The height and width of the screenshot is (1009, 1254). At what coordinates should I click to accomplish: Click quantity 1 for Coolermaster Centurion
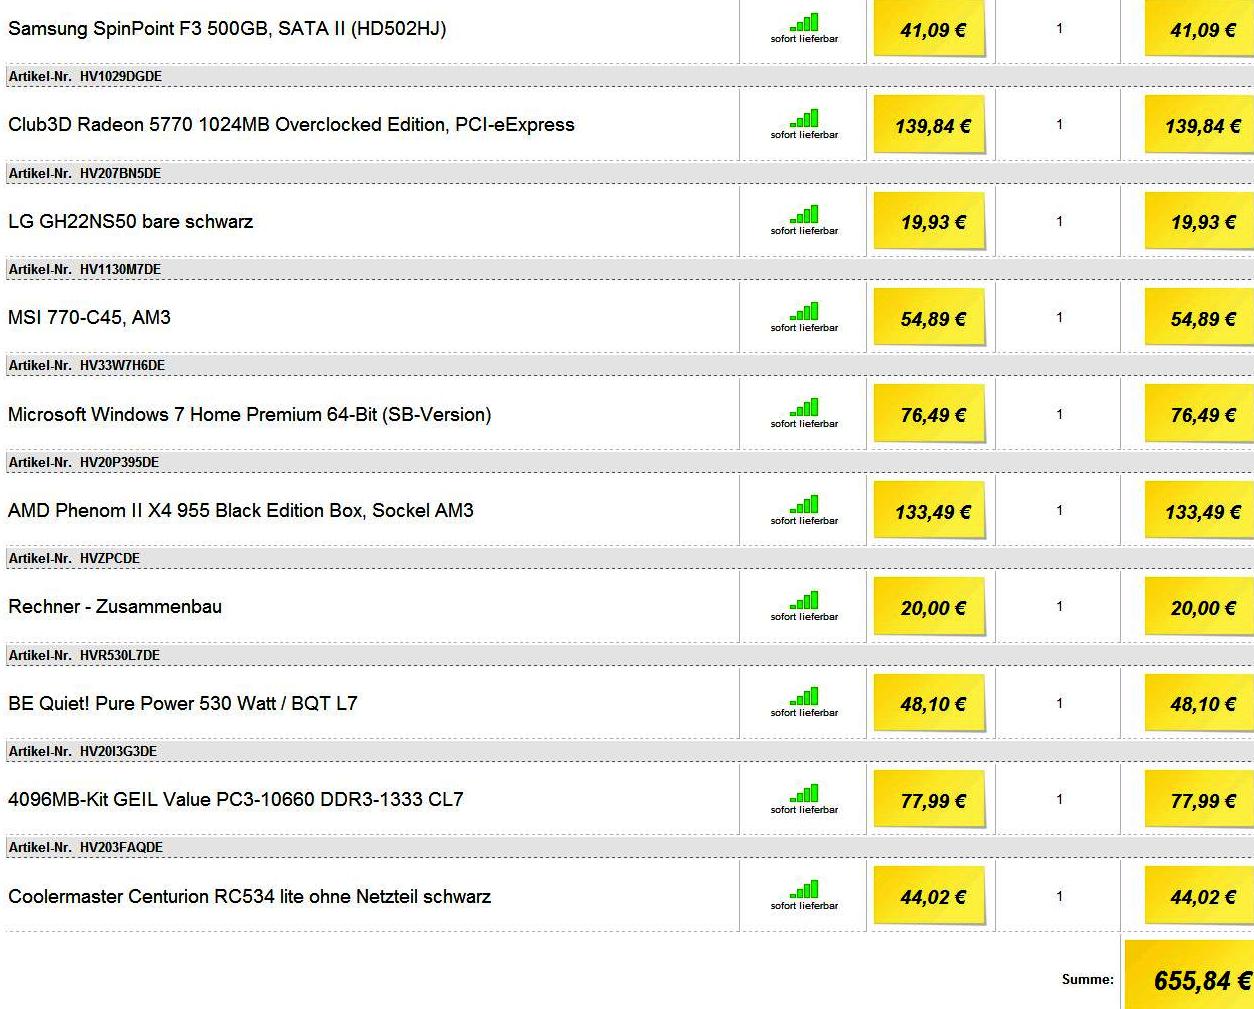1059,896
